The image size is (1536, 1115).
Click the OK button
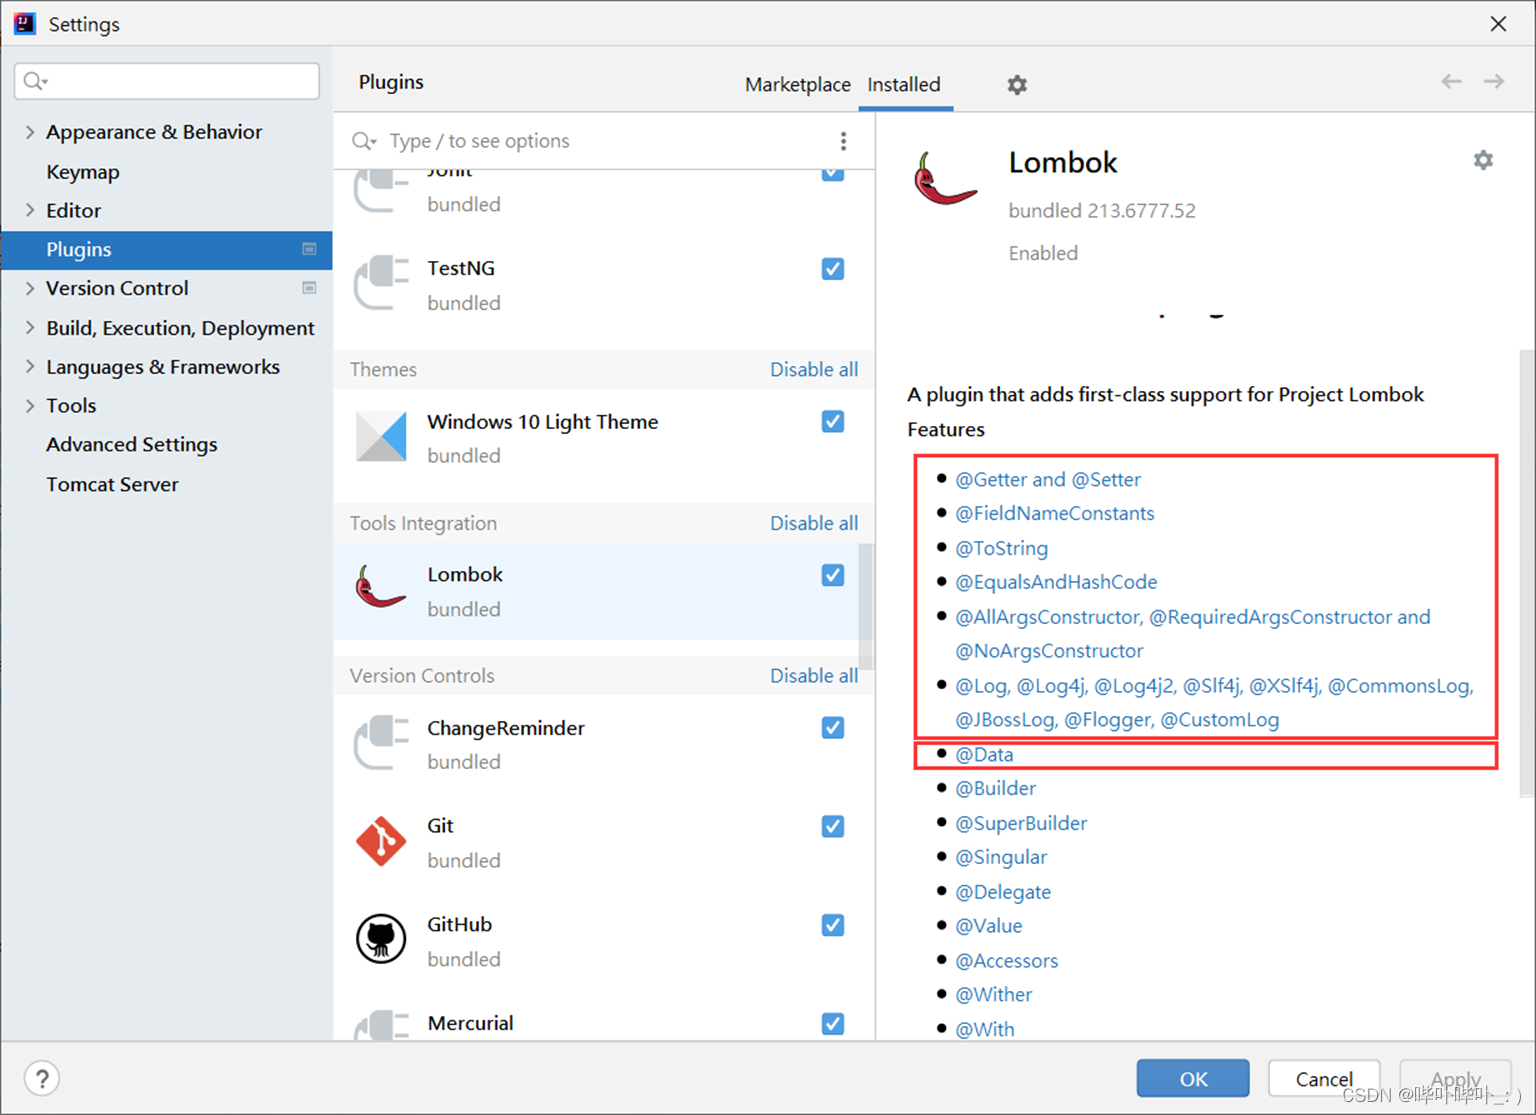[x=1193, y=1078]
